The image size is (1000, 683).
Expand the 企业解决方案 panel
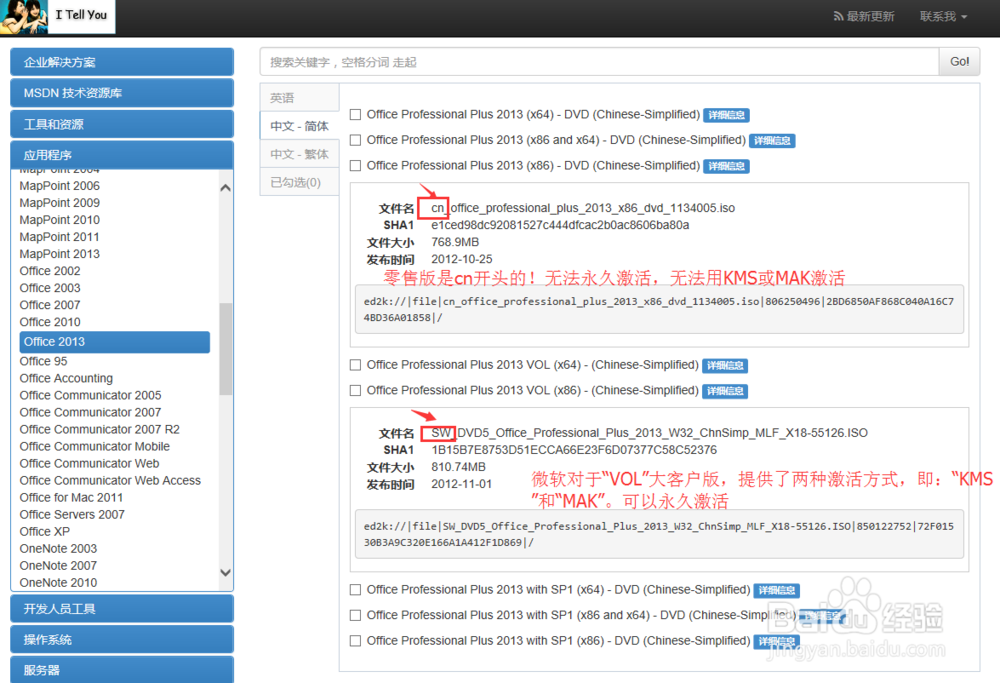122,62
